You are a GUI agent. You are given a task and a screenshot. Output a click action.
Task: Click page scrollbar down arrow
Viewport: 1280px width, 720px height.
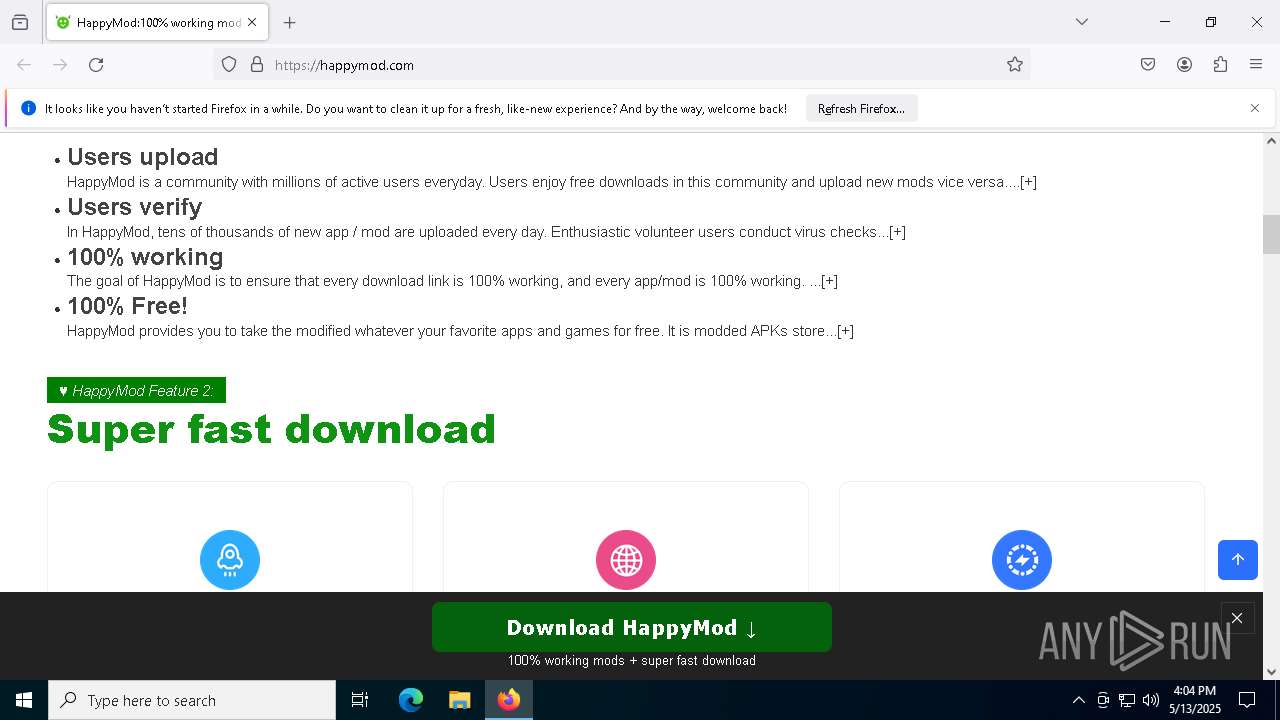(x=1271, y=672)
